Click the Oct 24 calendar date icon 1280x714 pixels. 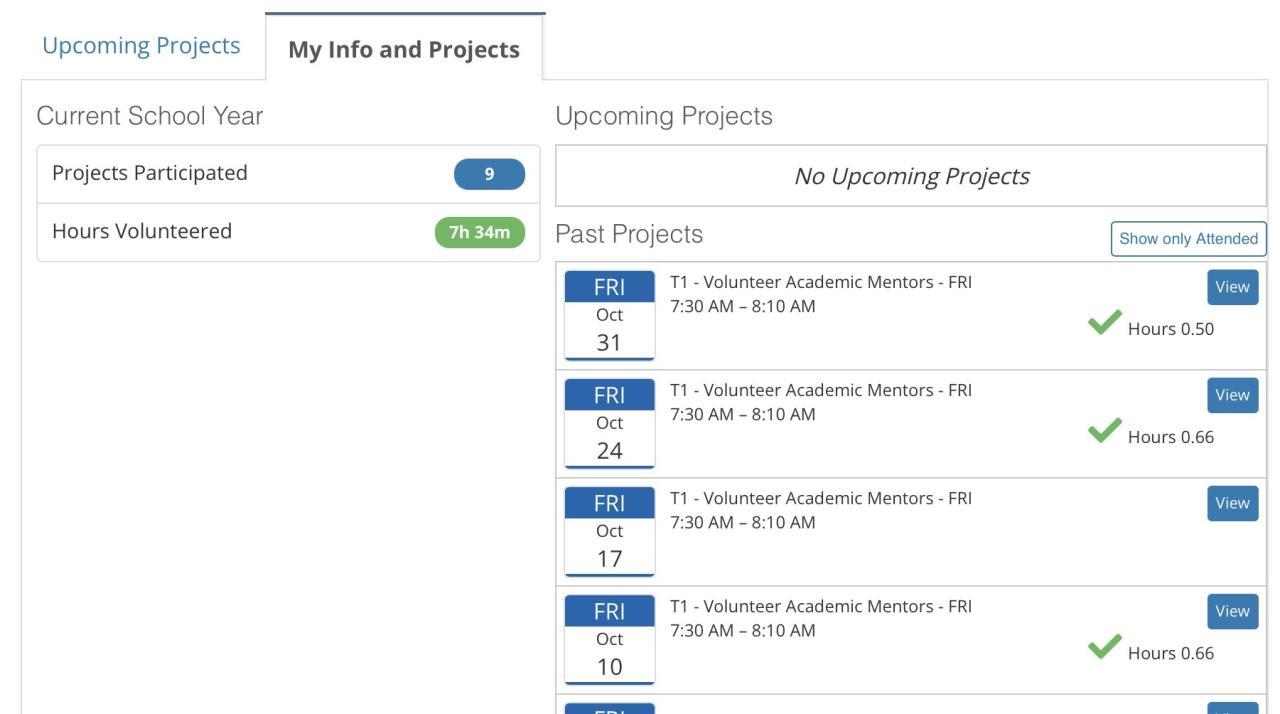pyautogui.click(x=609, y=423)
